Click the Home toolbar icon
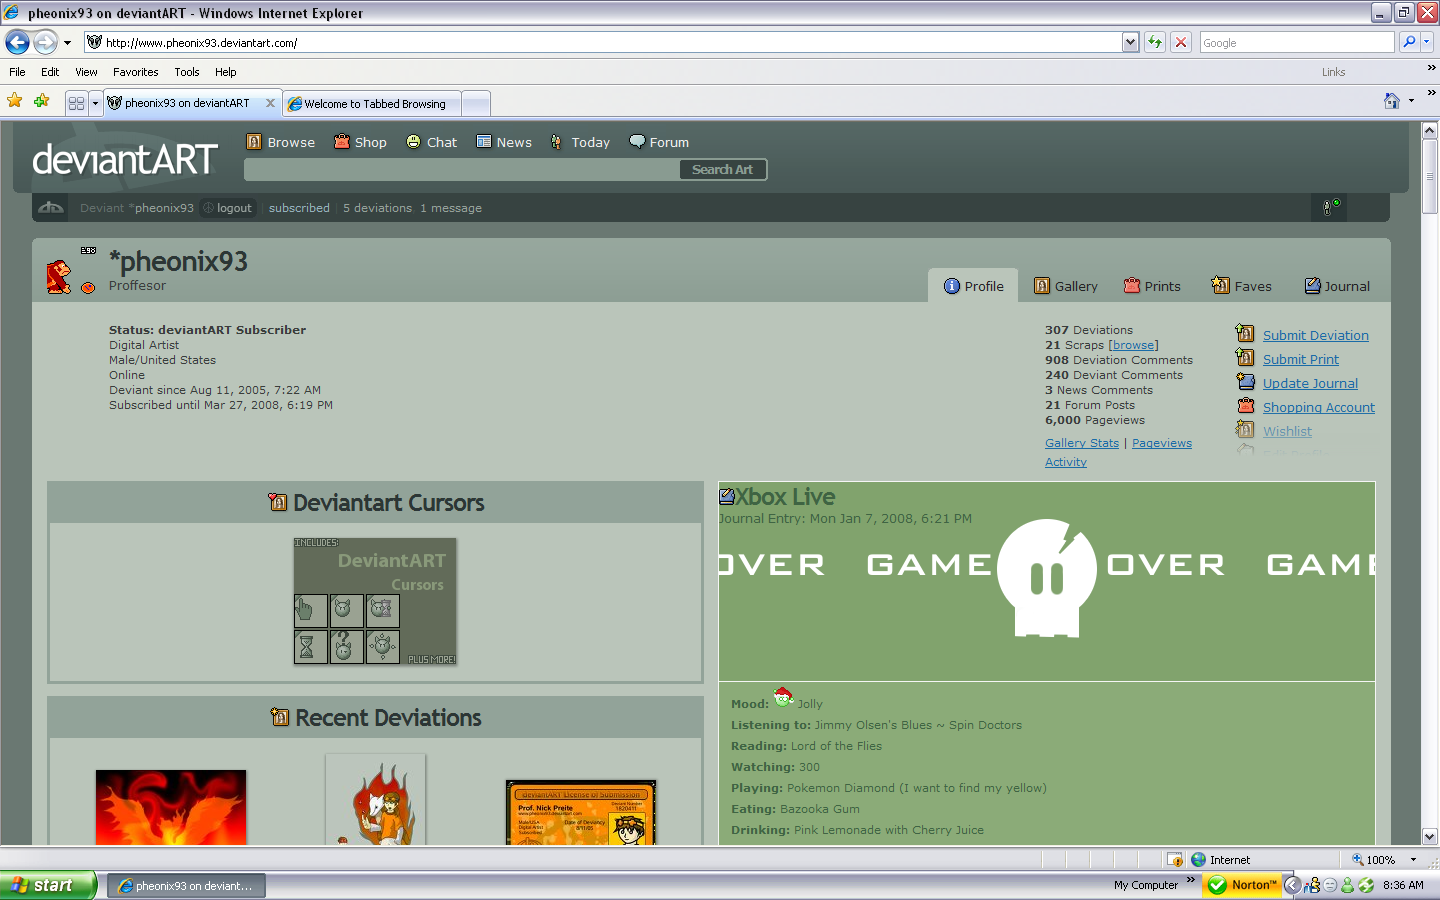The width and height of the screenshot is (1440, 900). coord(1392,101)
